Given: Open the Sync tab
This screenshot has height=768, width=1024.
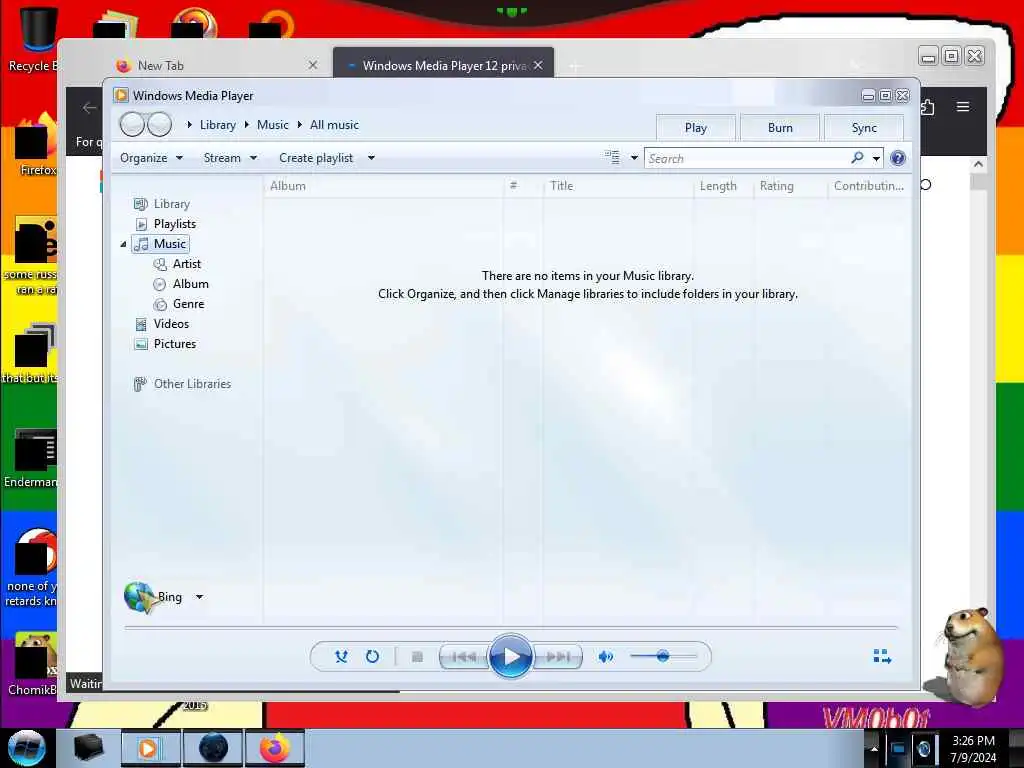Looking at the screenshot, I should tap(864, 127).
